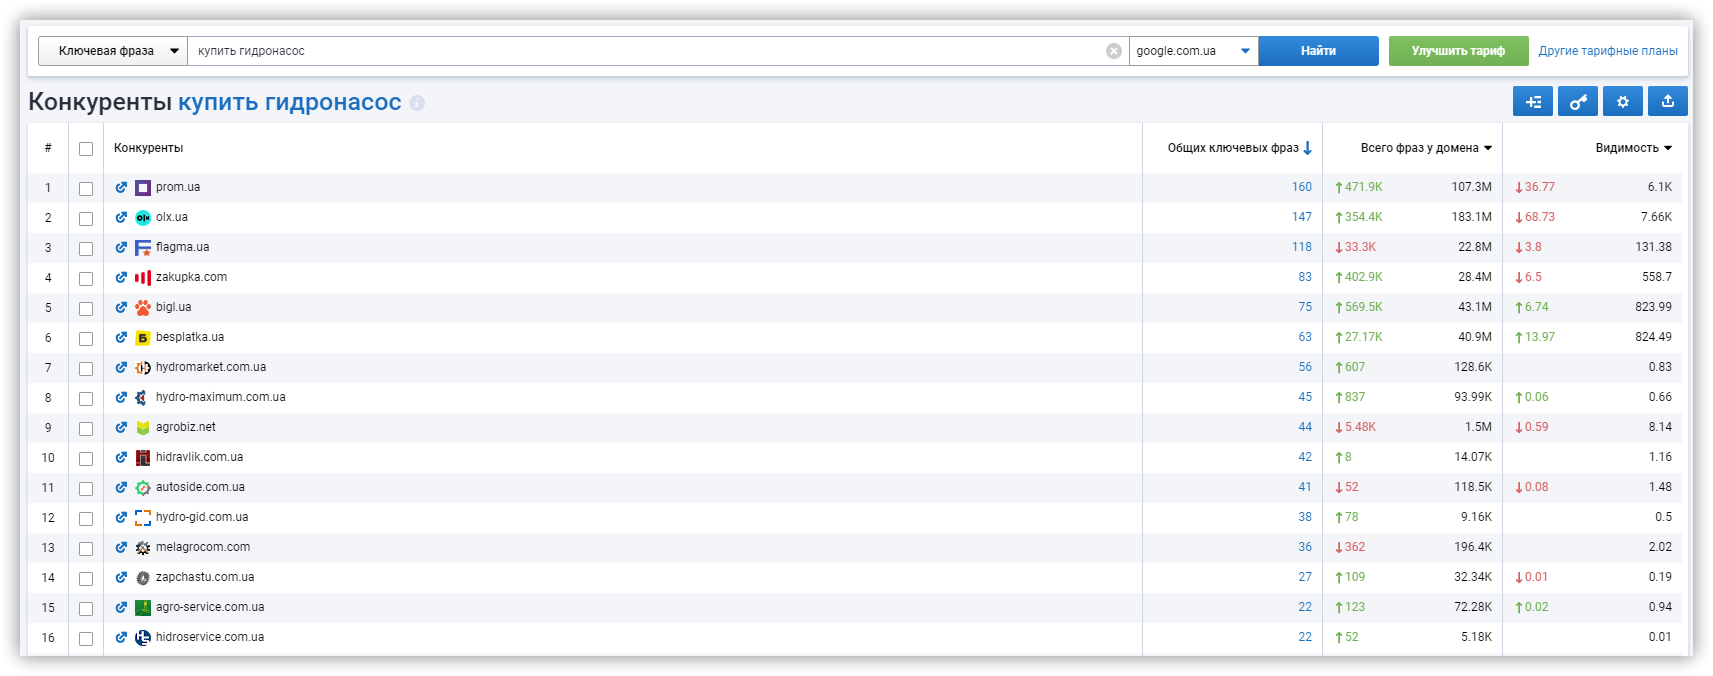This screenshot has height=676, width=1713.
Task: Open hidroservice.com.ua external link icon
Action: pos(121,637)
